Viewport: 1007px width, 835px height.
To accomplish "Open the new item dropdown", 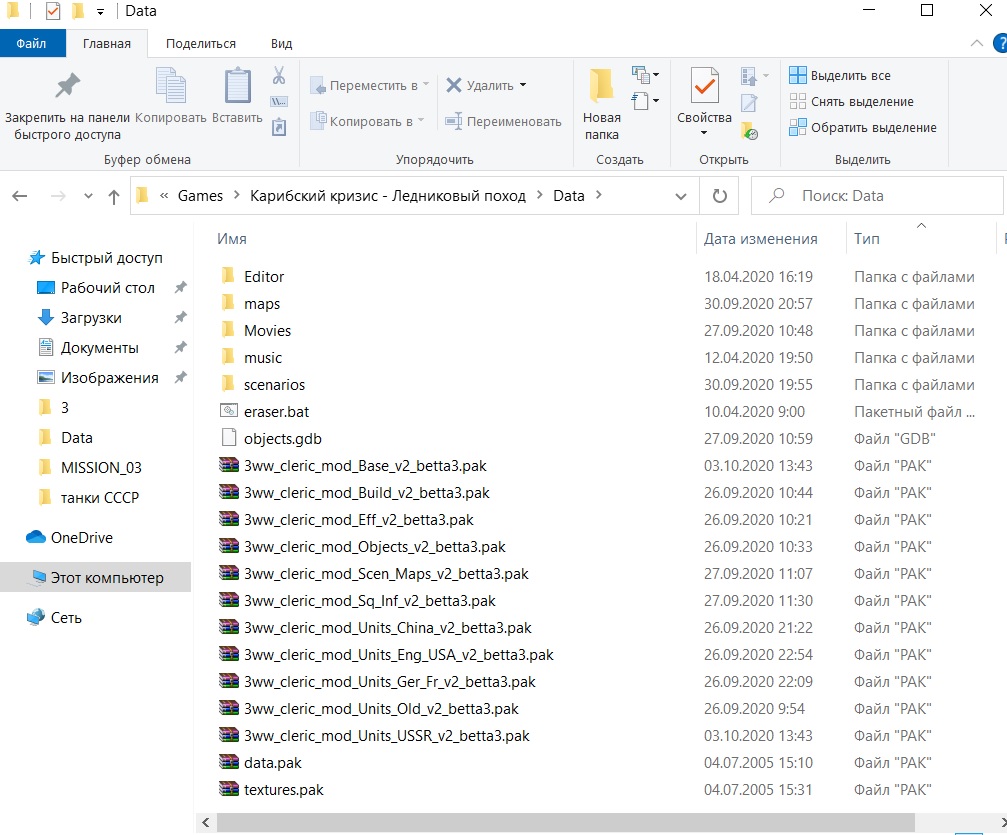I will [x=645, y=75].
